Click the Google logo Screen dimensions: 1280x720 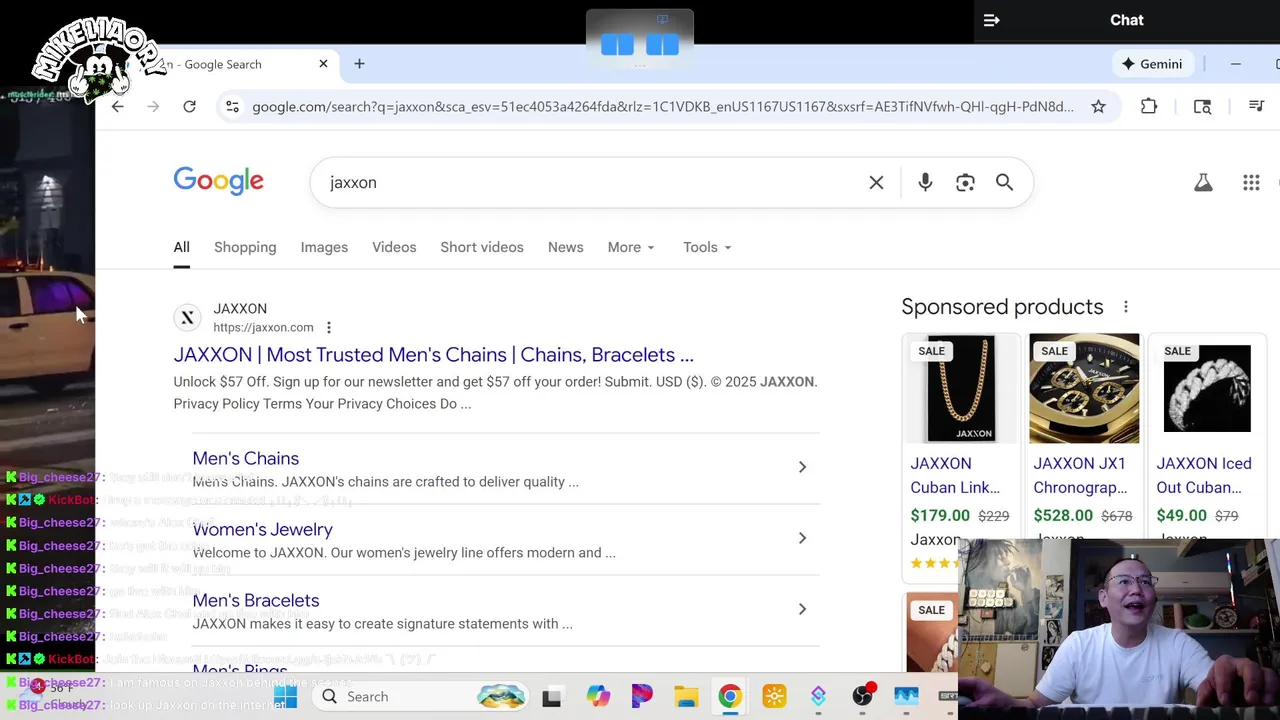(x=218, y=181)
